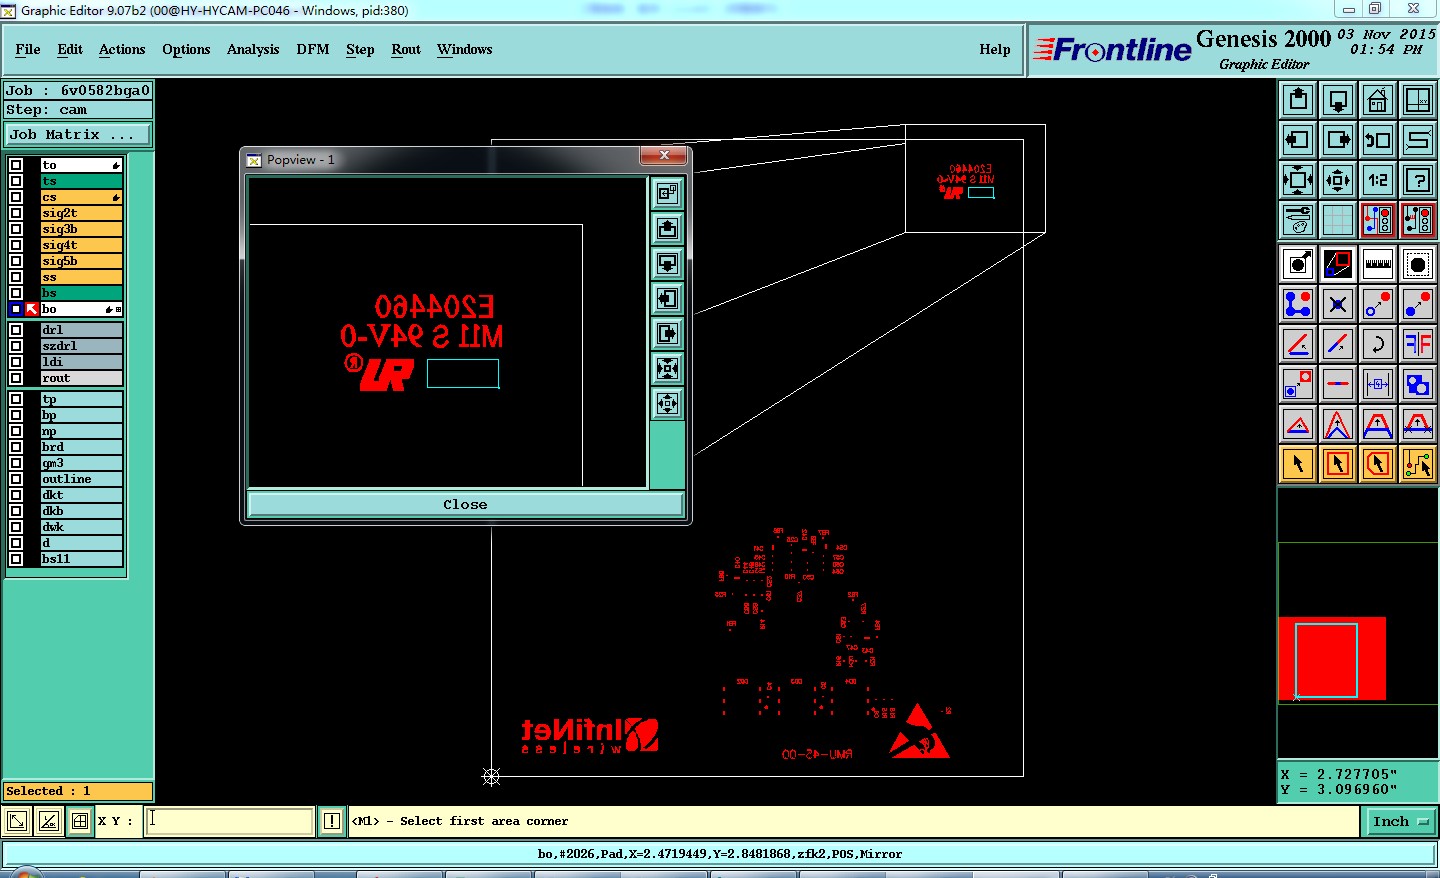Open the Actions menu
Image resolution: width=1440 pixels, height=878 pixels.
122,49
